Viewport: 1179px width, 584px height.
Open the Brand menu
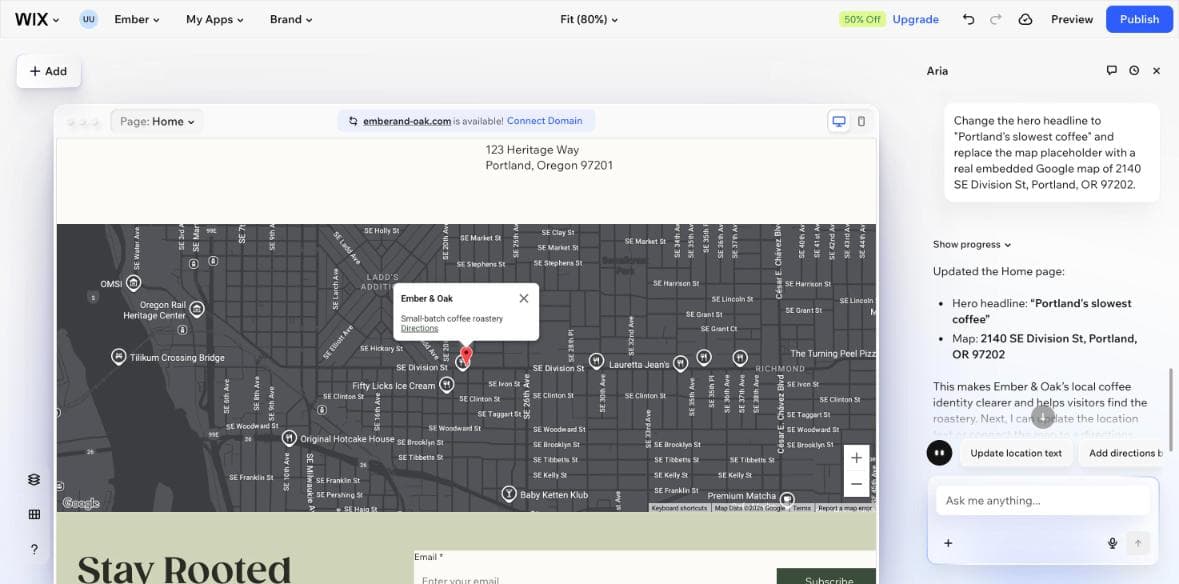pos(291,20)
